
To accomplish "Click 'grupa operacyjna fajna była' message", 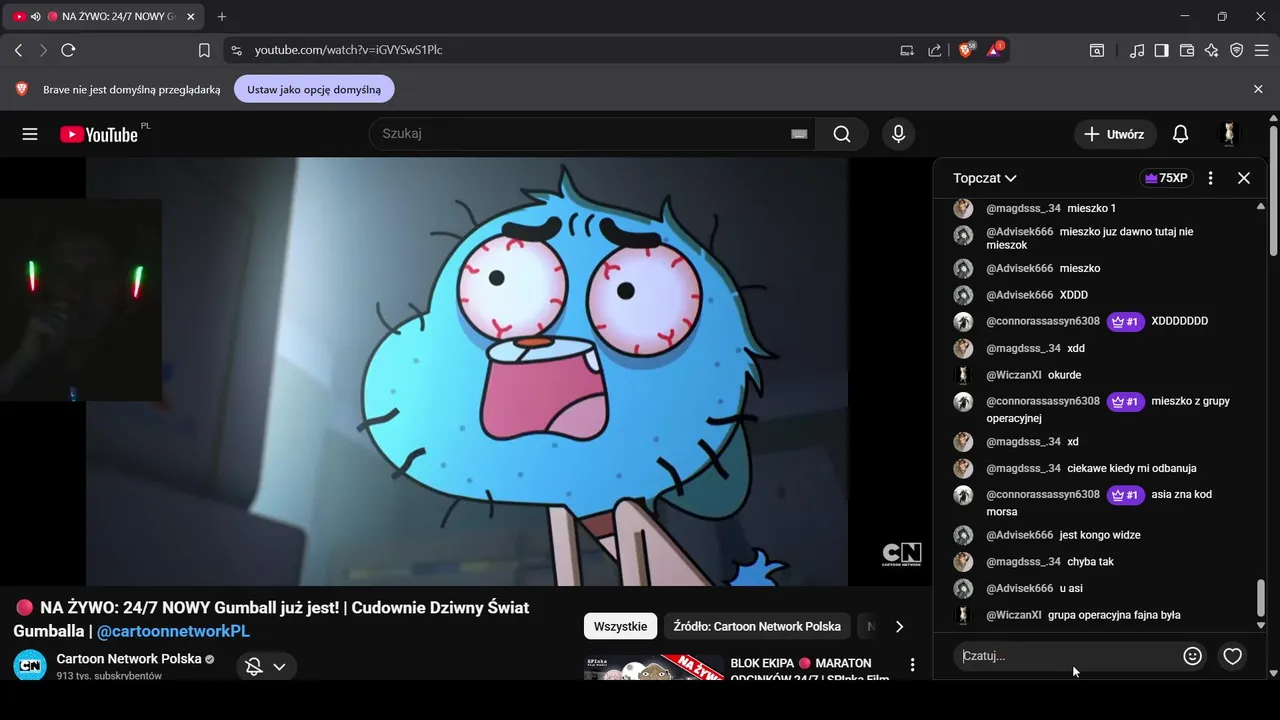I will tap(1114, 615).
